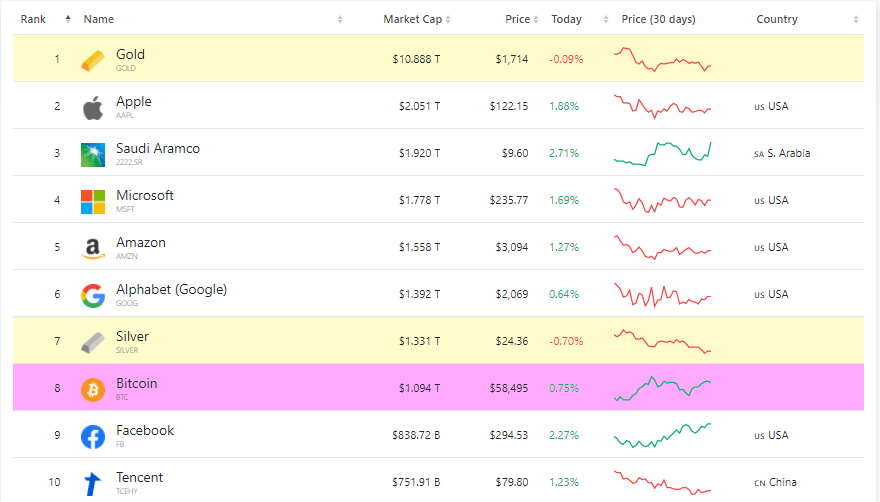Open the Tencent company link
Image resolution: width=880 pixels, height=502 pixels.
(139, 478)
